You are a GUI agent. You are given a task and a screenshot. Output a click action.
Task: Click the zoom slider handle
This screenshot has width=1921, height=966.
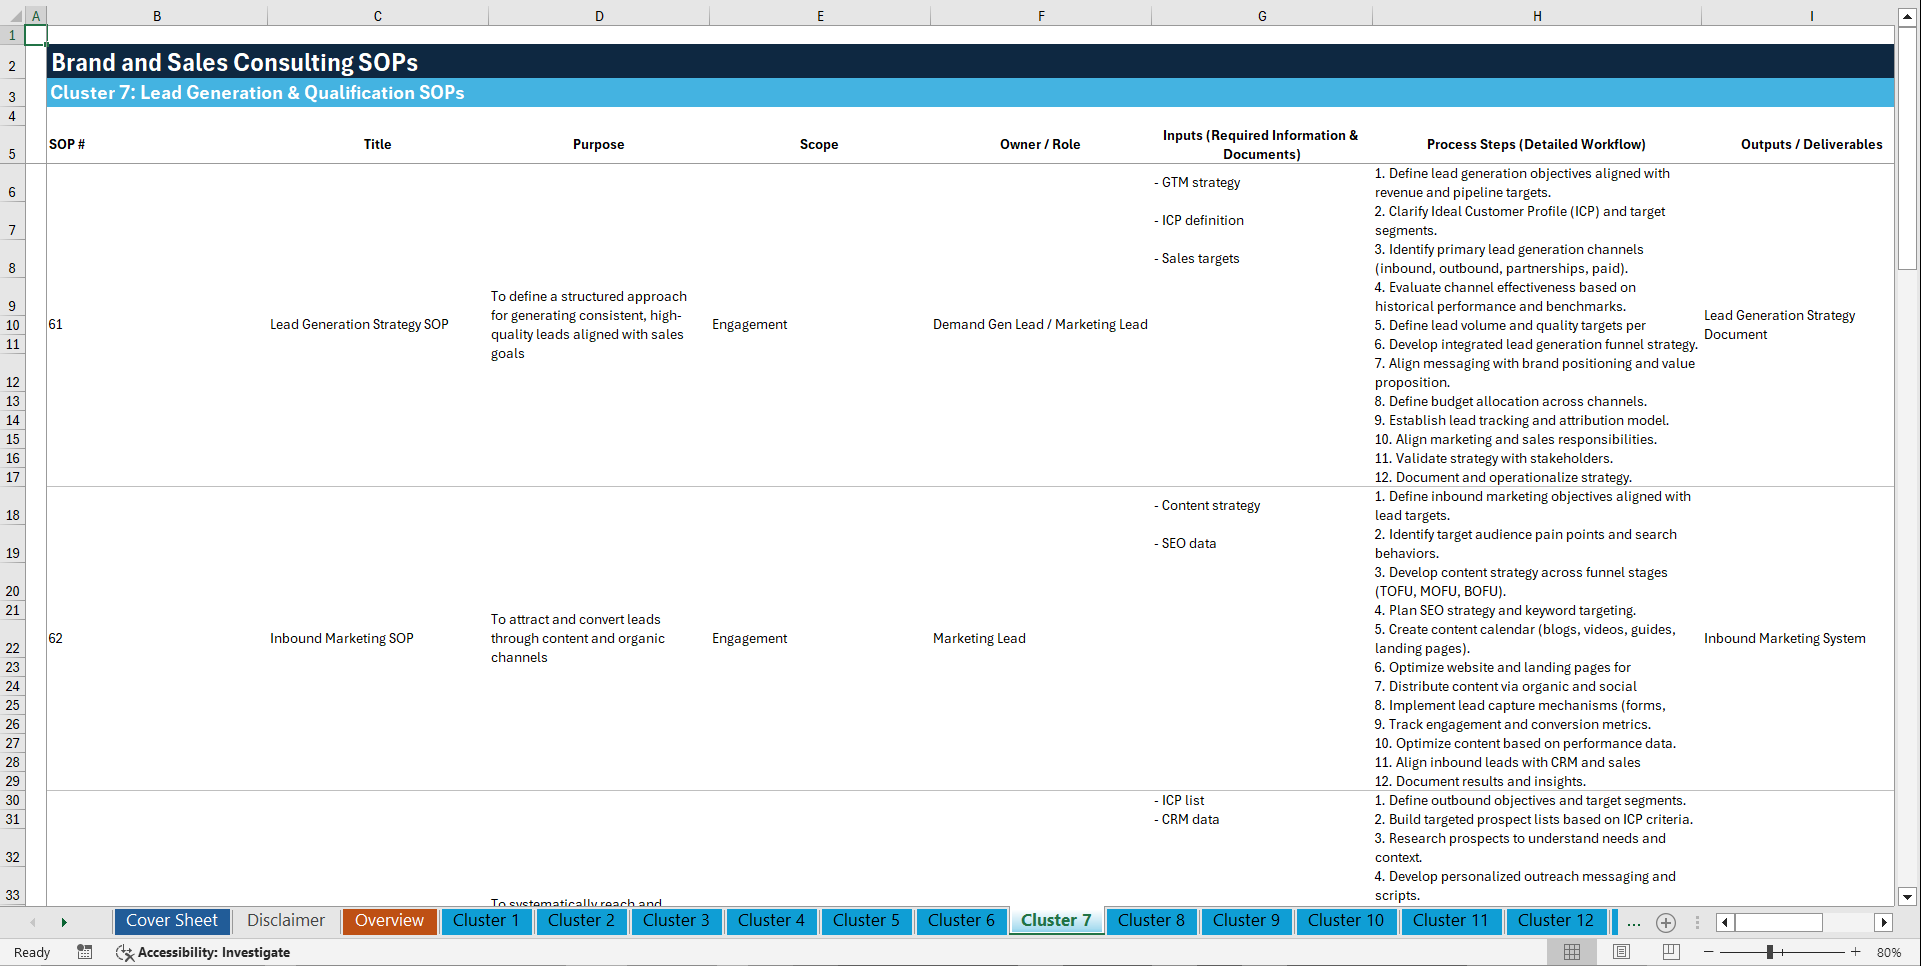1770,952
